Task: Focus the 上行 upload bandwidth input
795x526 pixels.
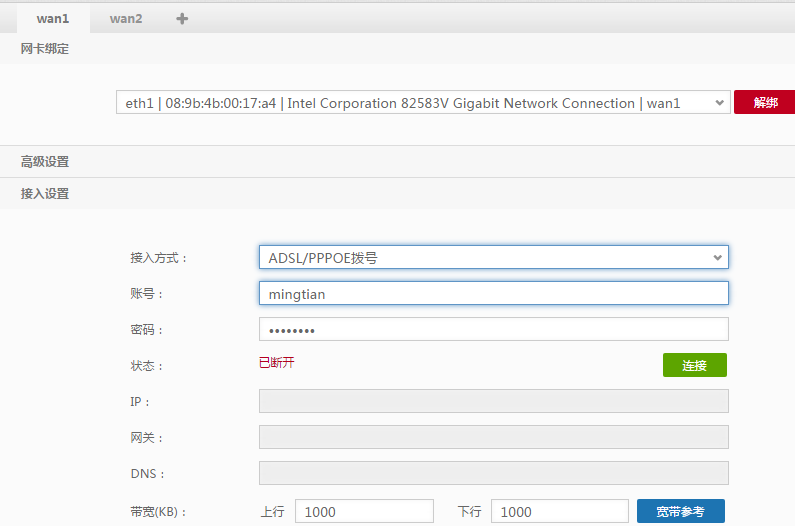Action: pyautogui.click(x=364, y=511)
